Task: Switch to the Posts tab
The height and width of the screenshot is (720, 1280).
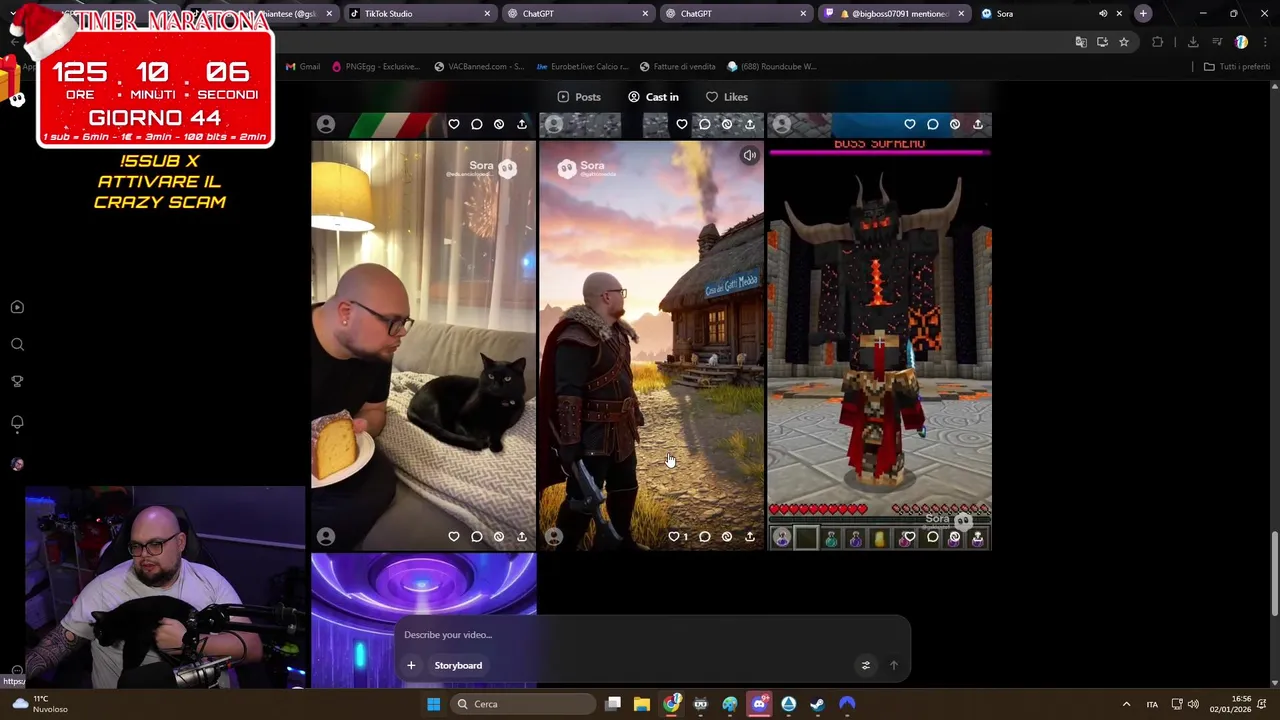Action: [579, 97]
